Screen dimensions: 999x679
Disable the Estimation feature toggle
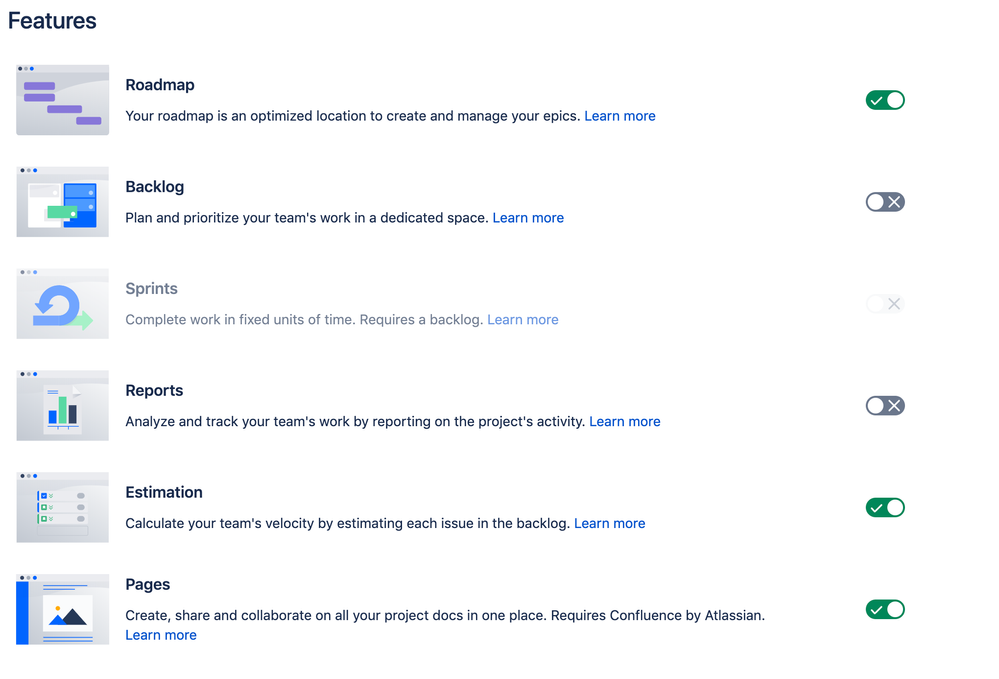pyautogui.click(x=885, y=507)
